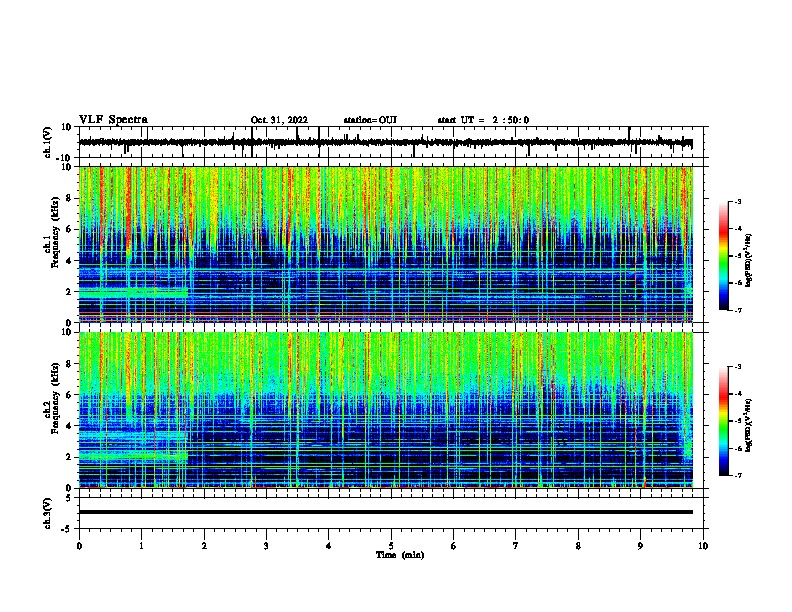Click inside the ch.1 spectrogram panel
Image resolution: width=792 pixels, height=612 pixels.
tap(385, 244)
